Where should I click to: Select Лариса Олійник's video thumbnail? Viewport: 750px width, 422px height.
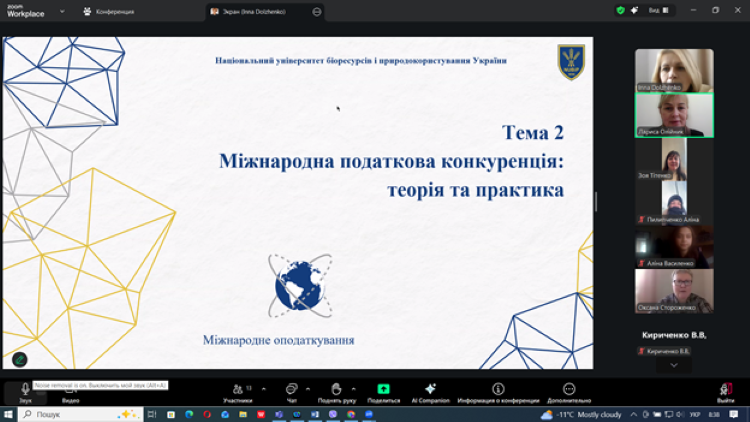pos(674,115)
